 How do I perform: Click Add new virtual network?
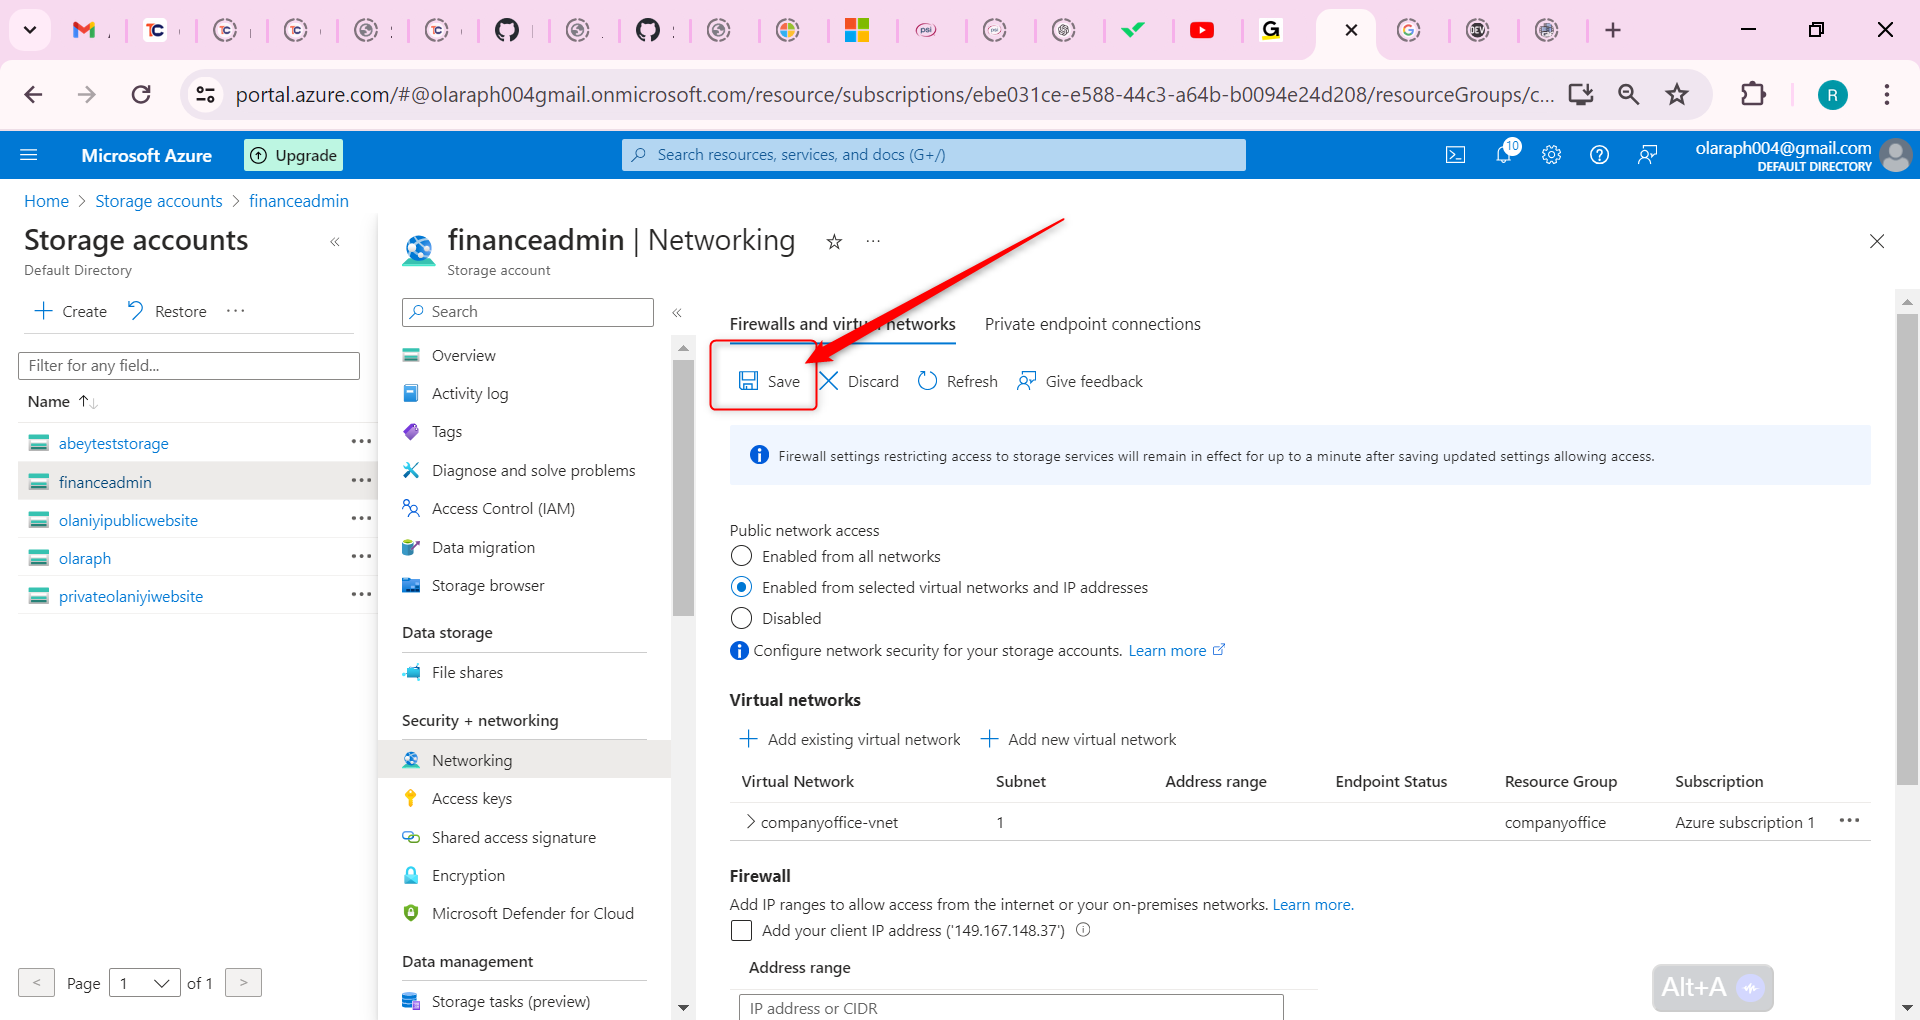(x=1078, y=739)
